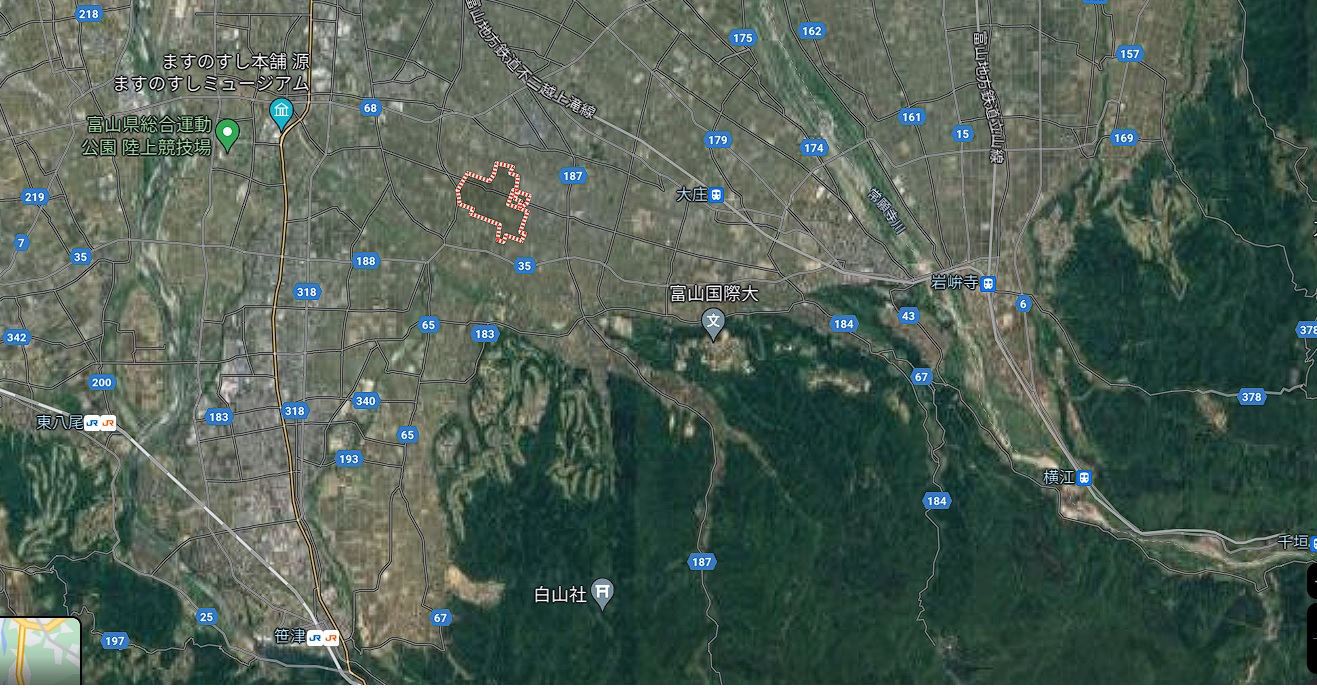Click the 横江 station icon
Screen dimensions: 1317x690
[1084, 478]
